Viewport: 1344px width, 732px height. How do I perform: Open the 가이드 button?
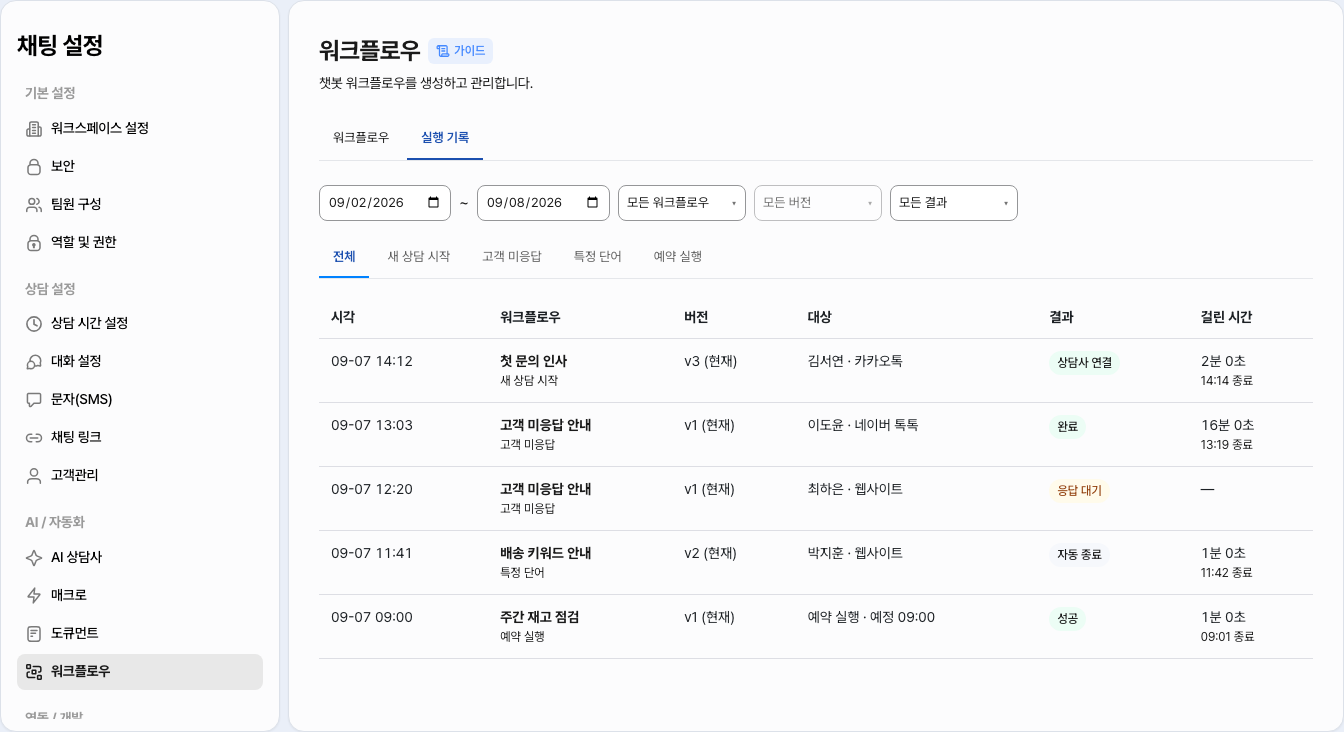click(460, 51)
